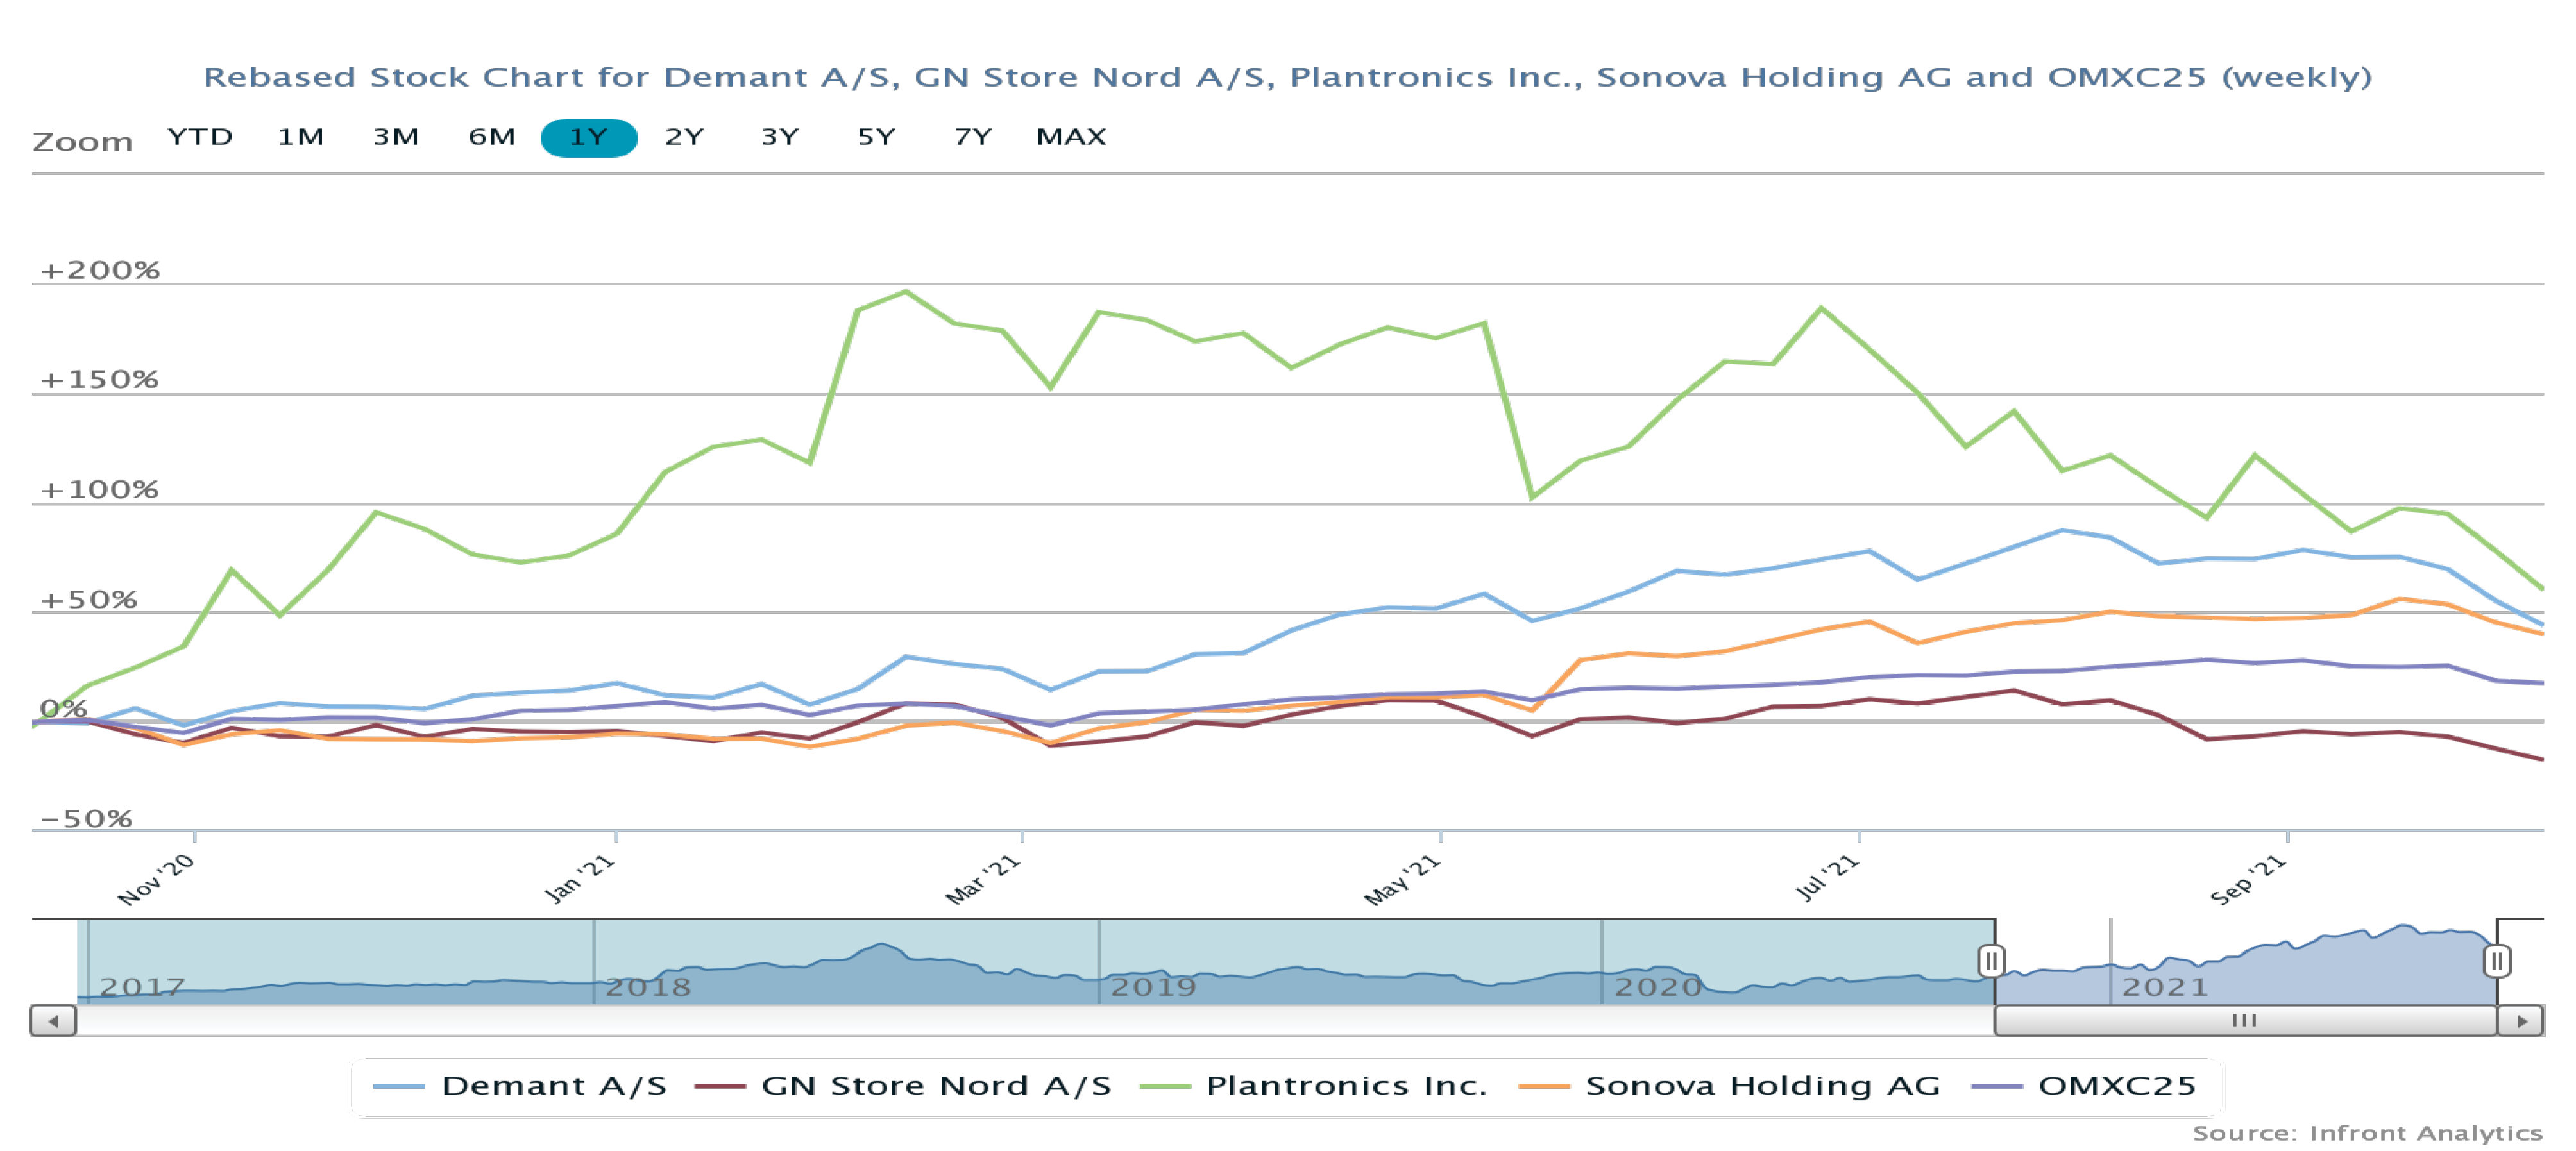This screenshot has height=1151, width=2576.
Task: Hide Plantronics Inc. series via legend
Action: tap(1346, 1086)
